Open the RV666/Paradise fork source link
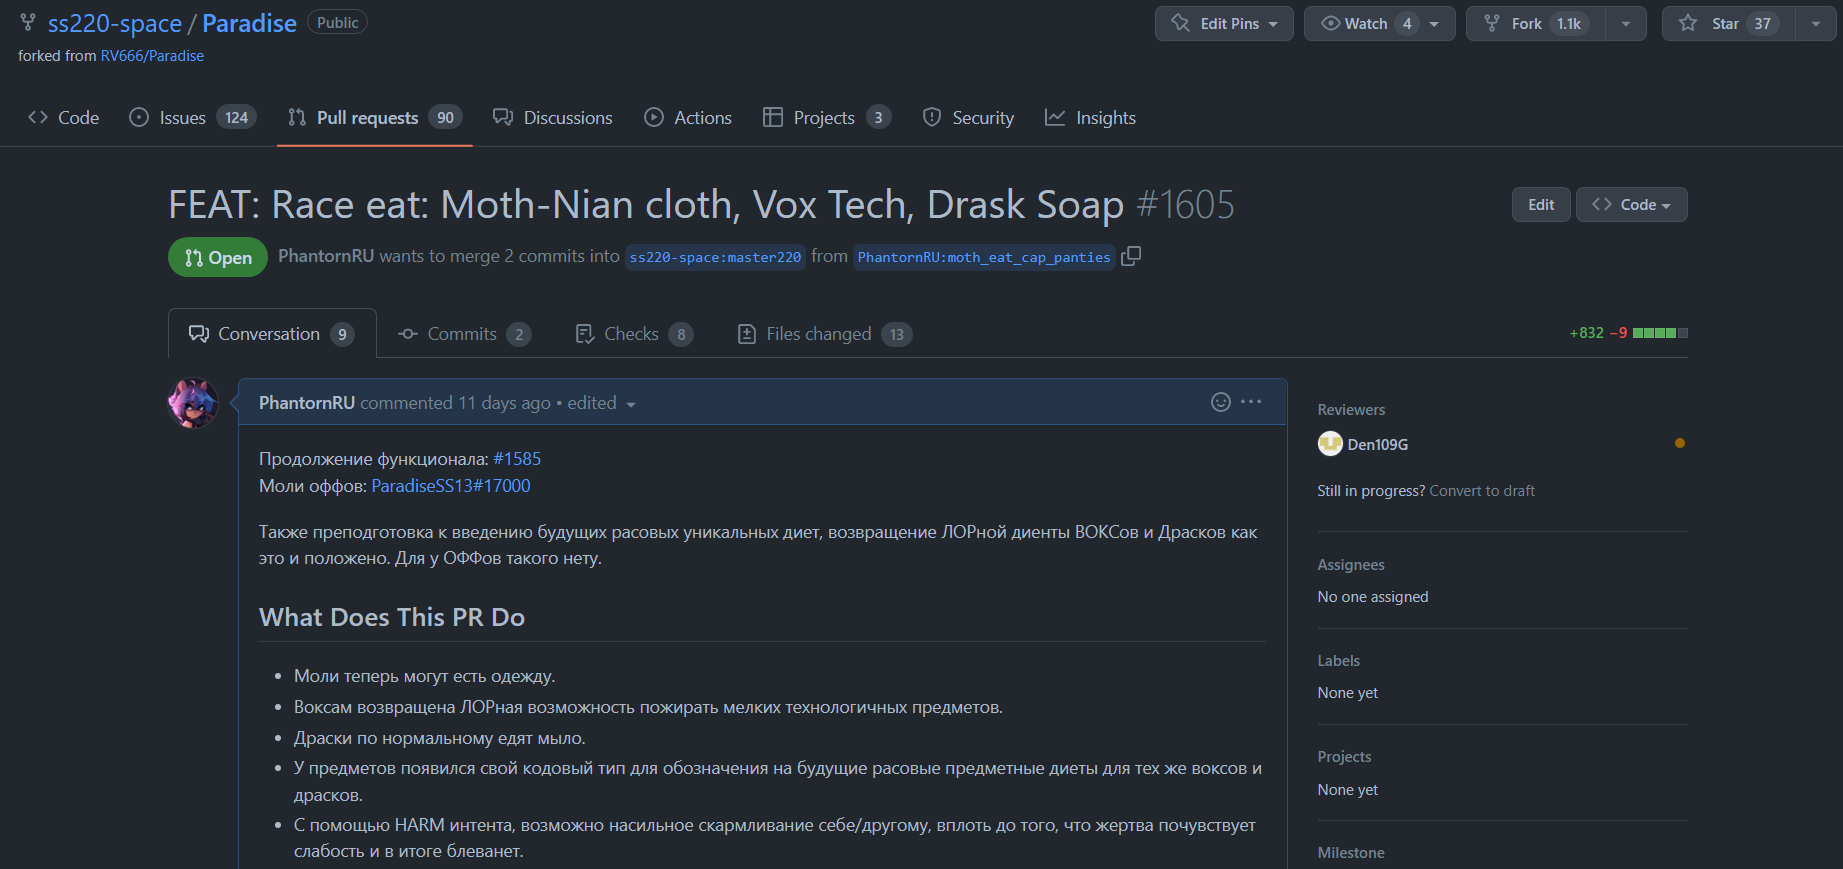 (152, 56)
